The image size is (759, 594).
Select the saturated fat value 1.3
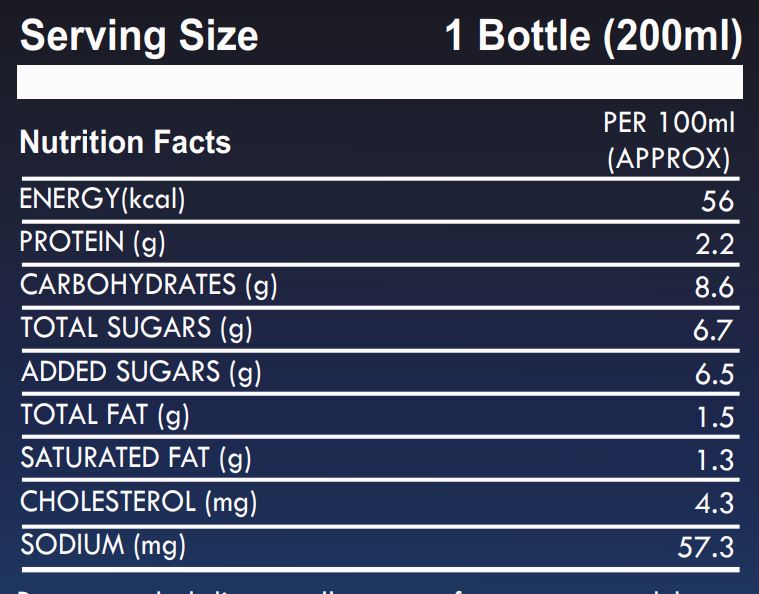[714, 461]
